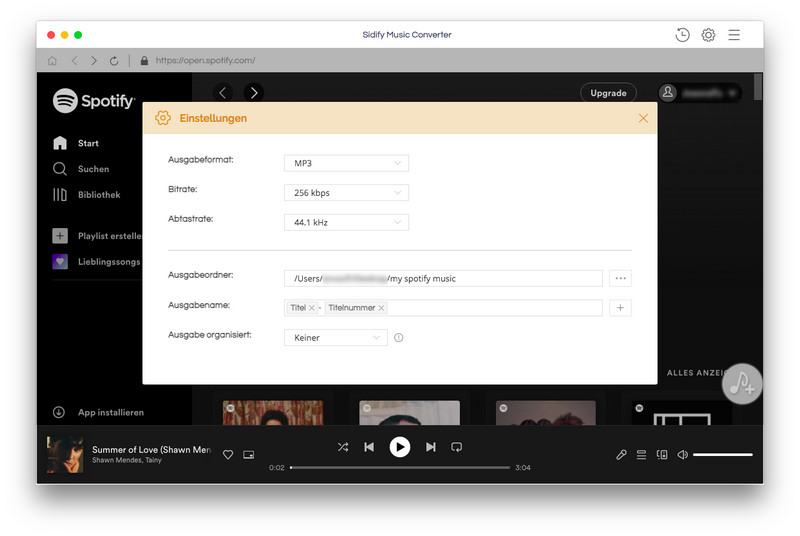Screen dimensions: 800x536
Task: Open the settings gear in the title bar
Action: point(708,35)
